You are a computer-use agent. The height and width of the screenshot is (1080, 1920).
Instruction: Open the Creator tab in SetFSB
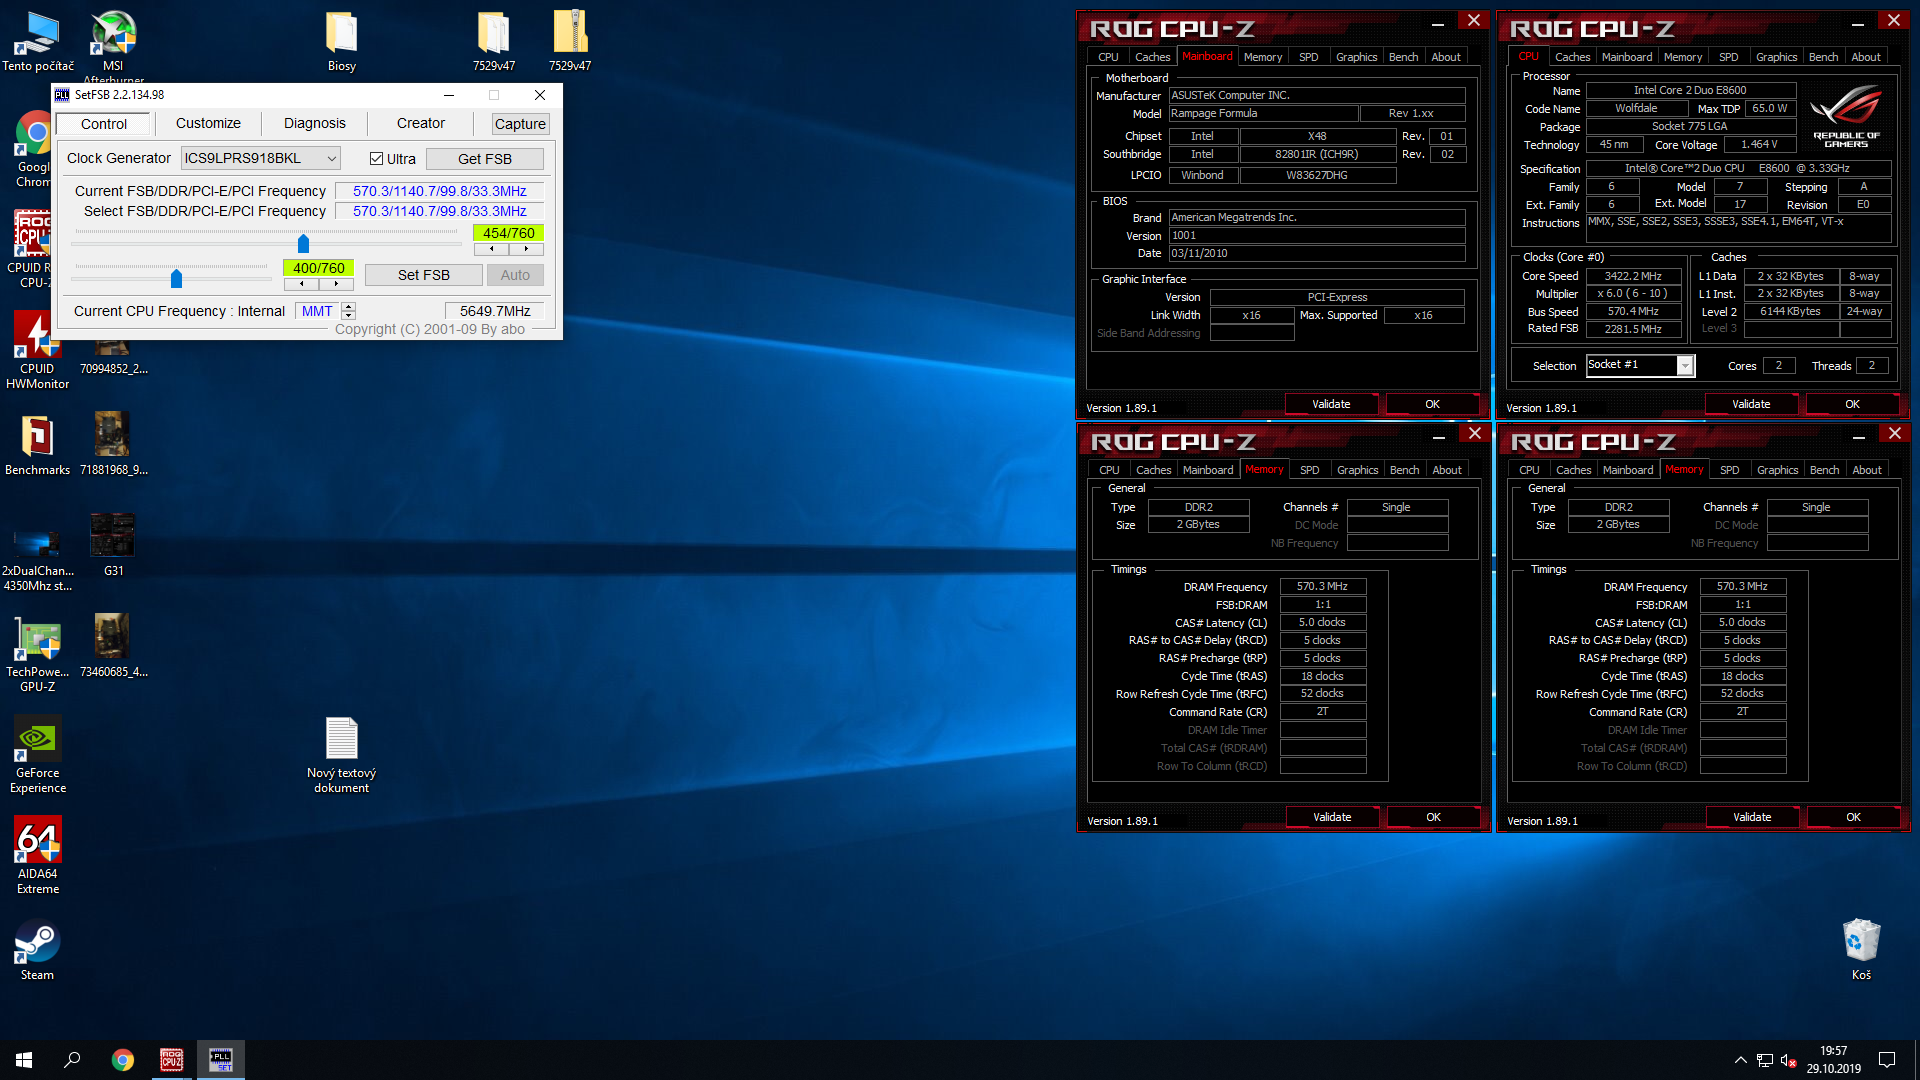tap(421, 123)
